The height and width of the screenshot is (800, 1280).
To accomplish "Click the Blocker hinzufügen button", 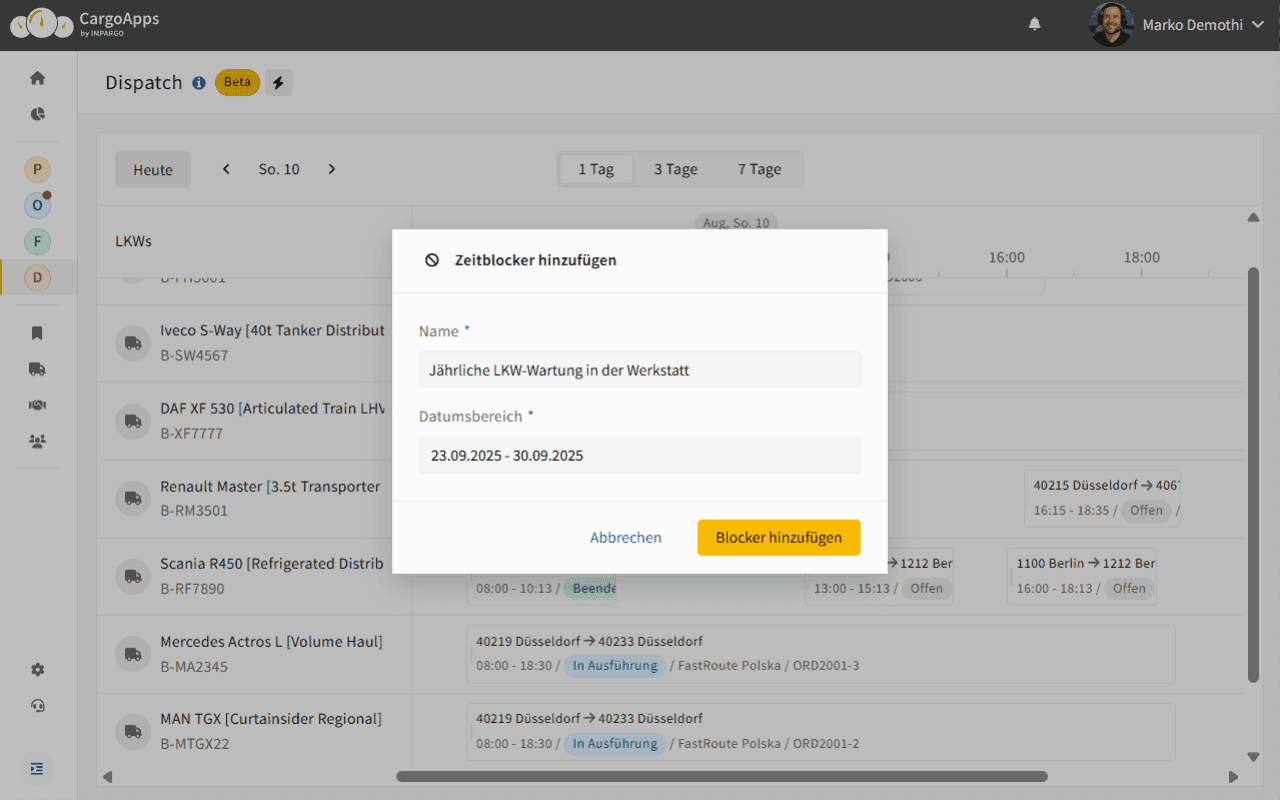I will click(778, 537).
